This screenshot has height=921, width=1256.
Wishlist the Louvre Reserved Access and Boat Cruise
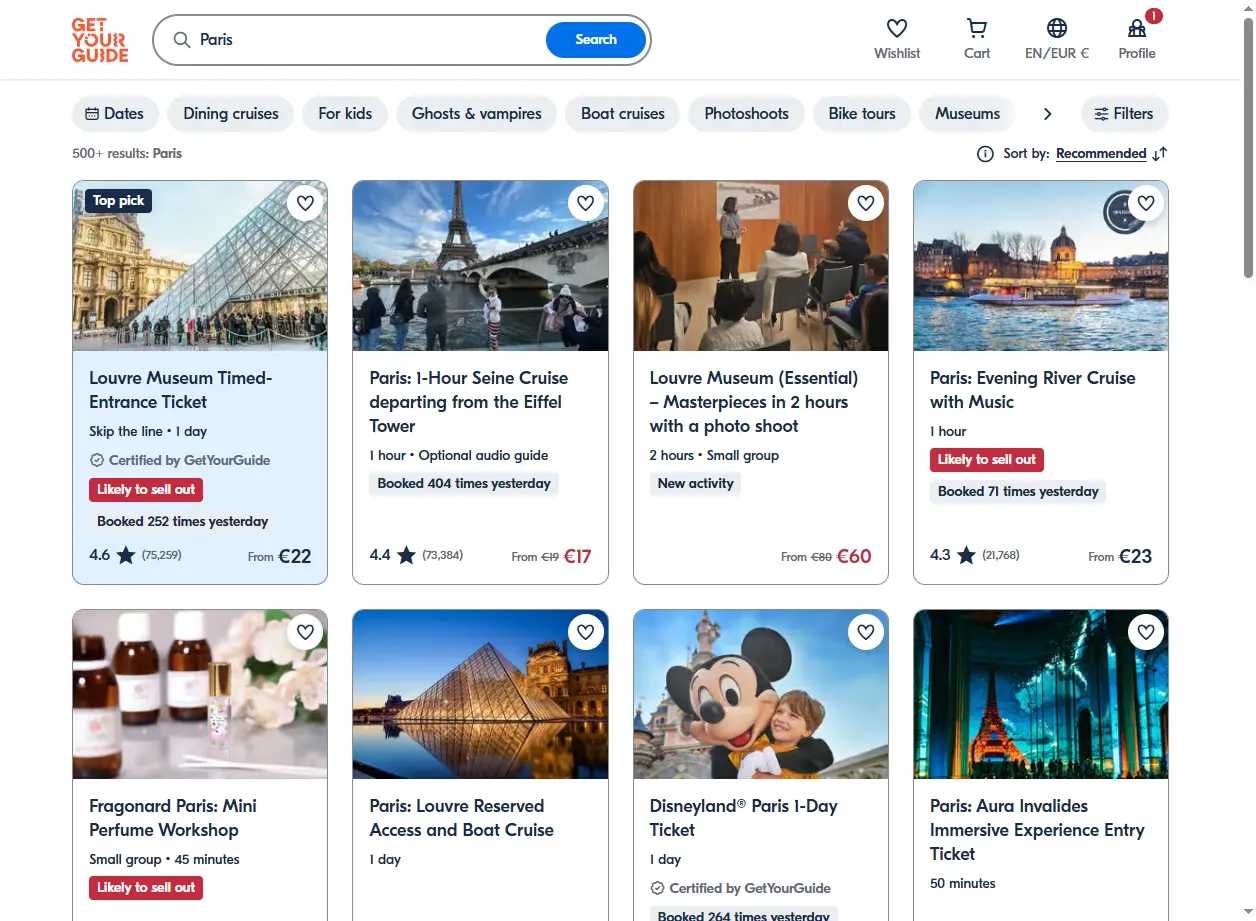586,631
